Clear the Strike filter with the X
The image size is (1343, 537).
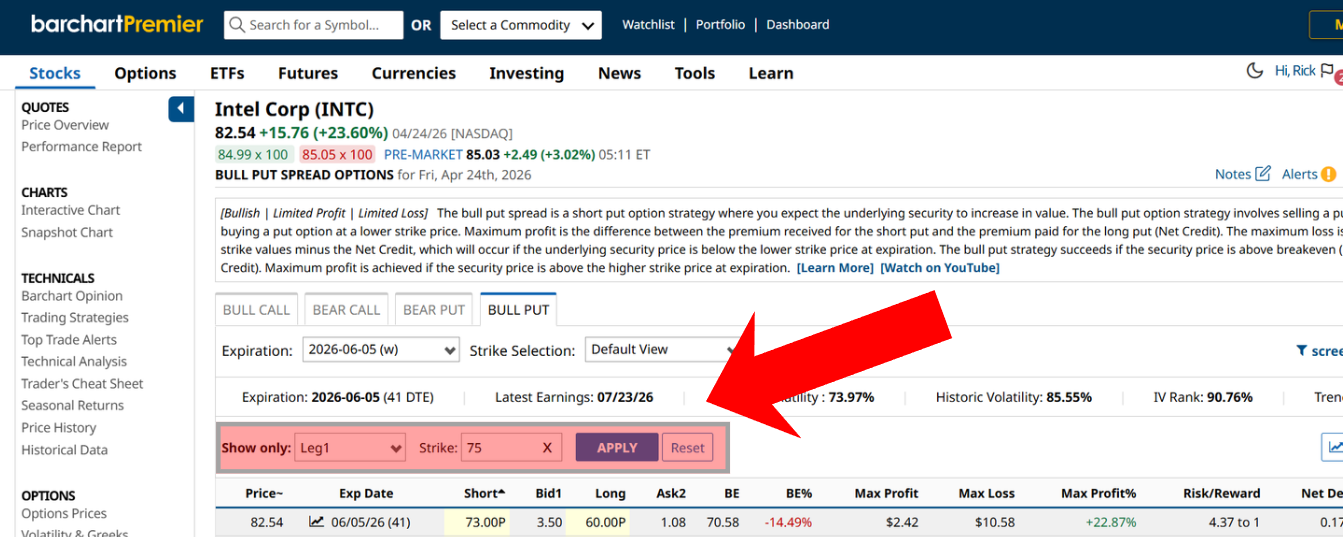547,448
